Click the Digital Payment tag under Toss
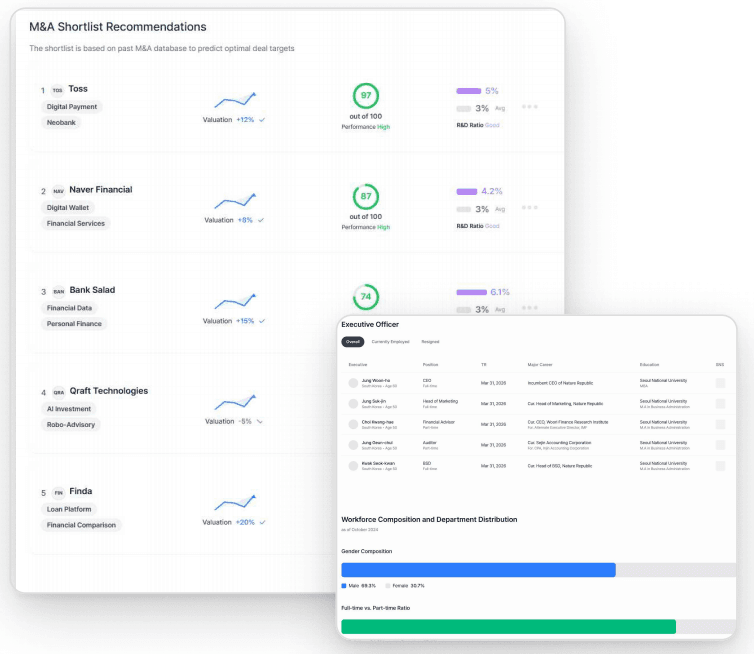The height and width of the screenshot is (654, 754). point(72,107)
